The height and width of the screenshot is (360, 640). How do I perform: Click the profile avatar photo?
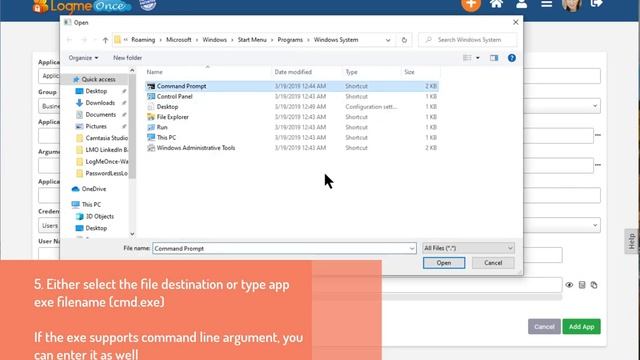571,5
